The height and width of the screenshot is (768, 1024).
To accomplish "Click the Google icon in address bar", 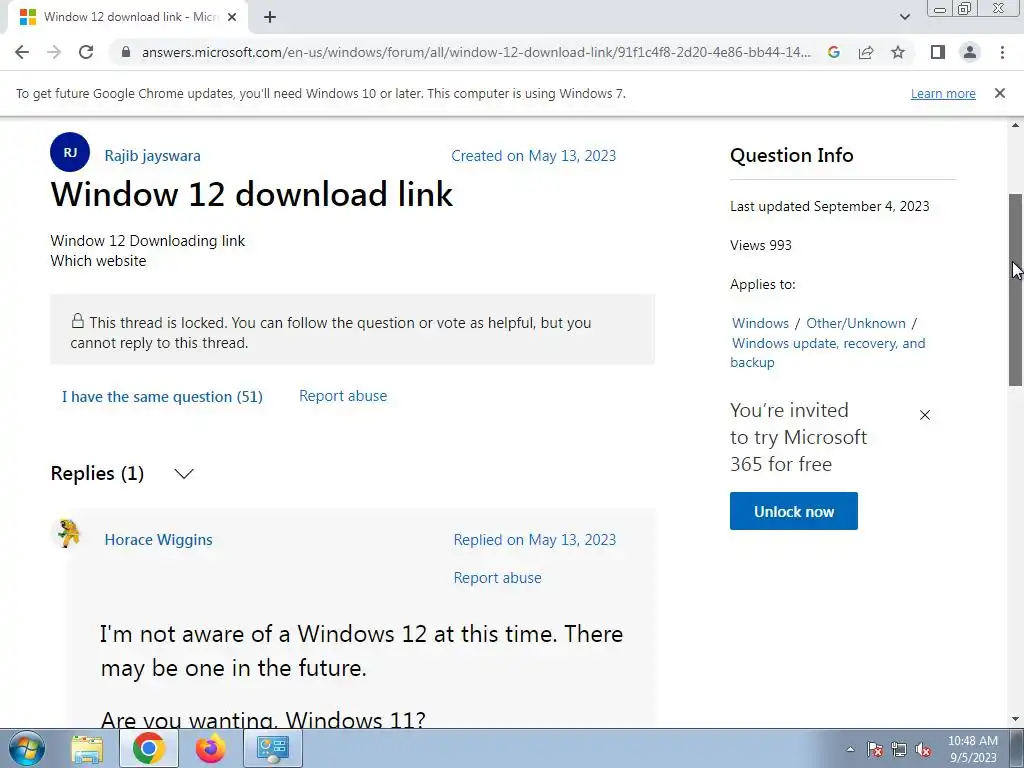I will click(x=833, y=52).
